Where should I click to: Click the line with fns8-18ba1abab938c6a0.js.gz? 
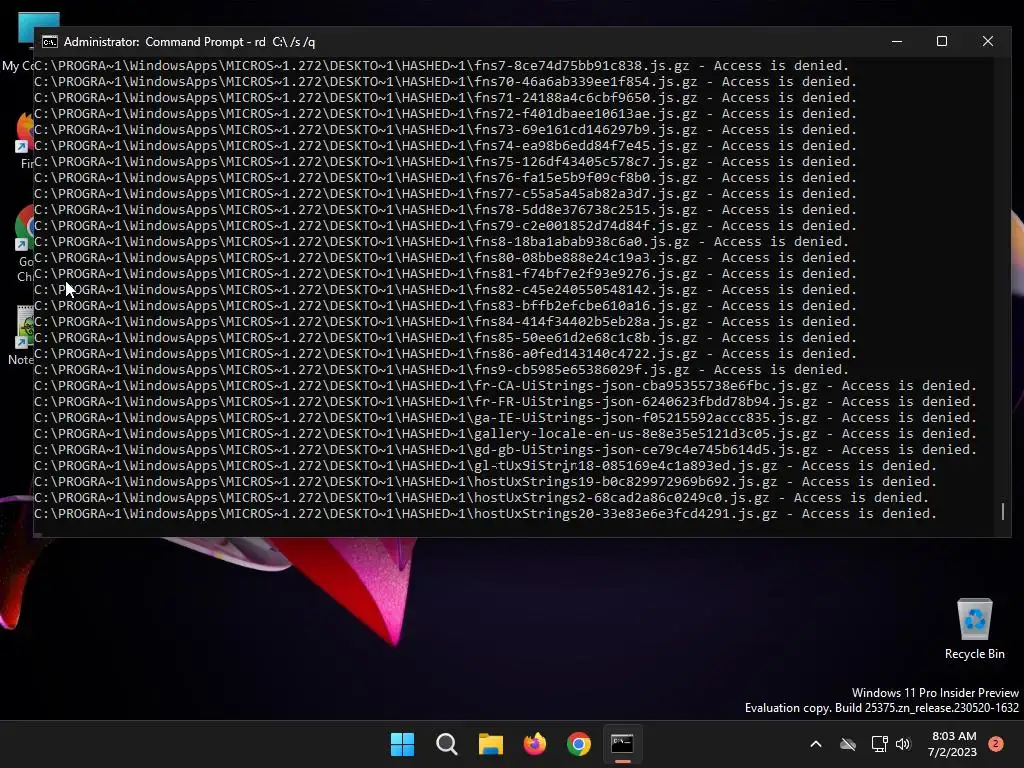(441, 242)
